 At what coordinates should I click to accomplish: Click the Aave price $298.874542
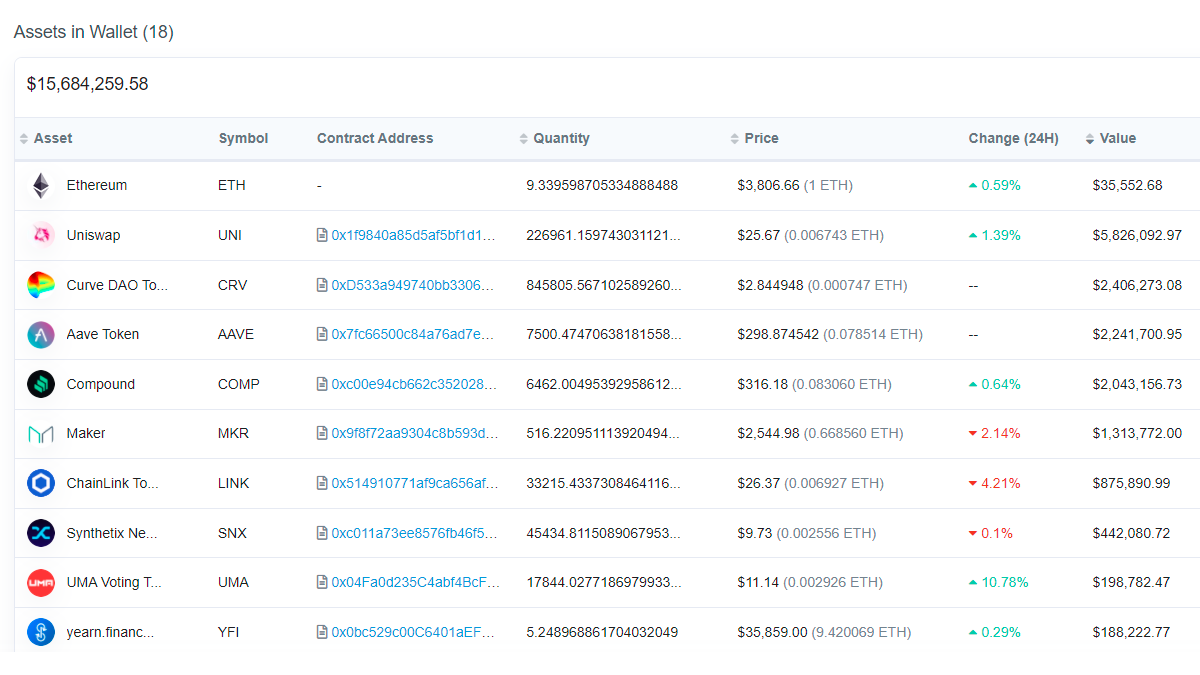point(778,334)
